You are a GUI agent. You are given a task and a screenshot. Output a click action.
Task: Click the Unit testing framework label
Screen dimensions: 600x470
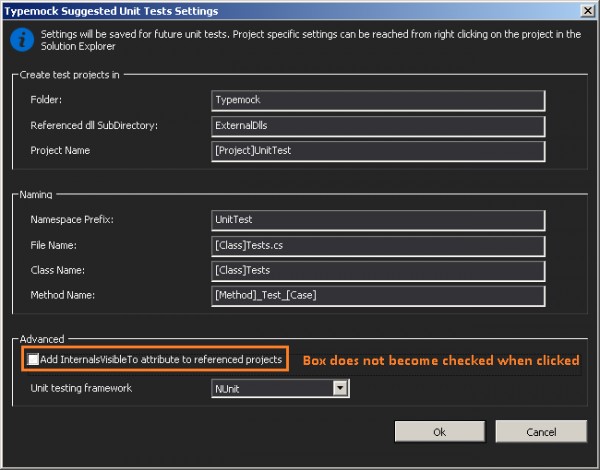[x=81, y=388]
